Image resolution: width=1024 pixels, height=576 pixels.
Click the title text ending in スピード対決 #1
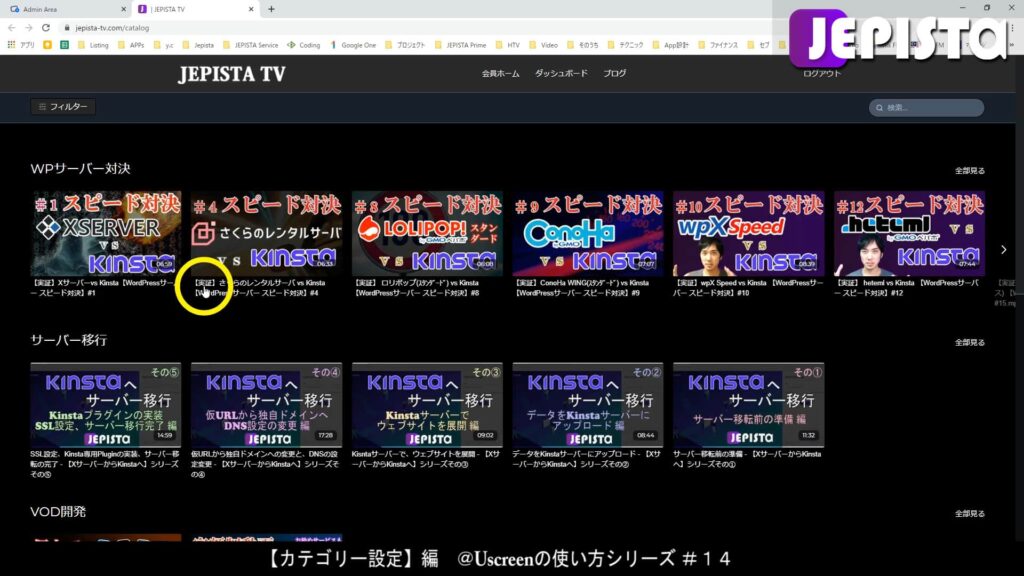(x=103, y=288)
